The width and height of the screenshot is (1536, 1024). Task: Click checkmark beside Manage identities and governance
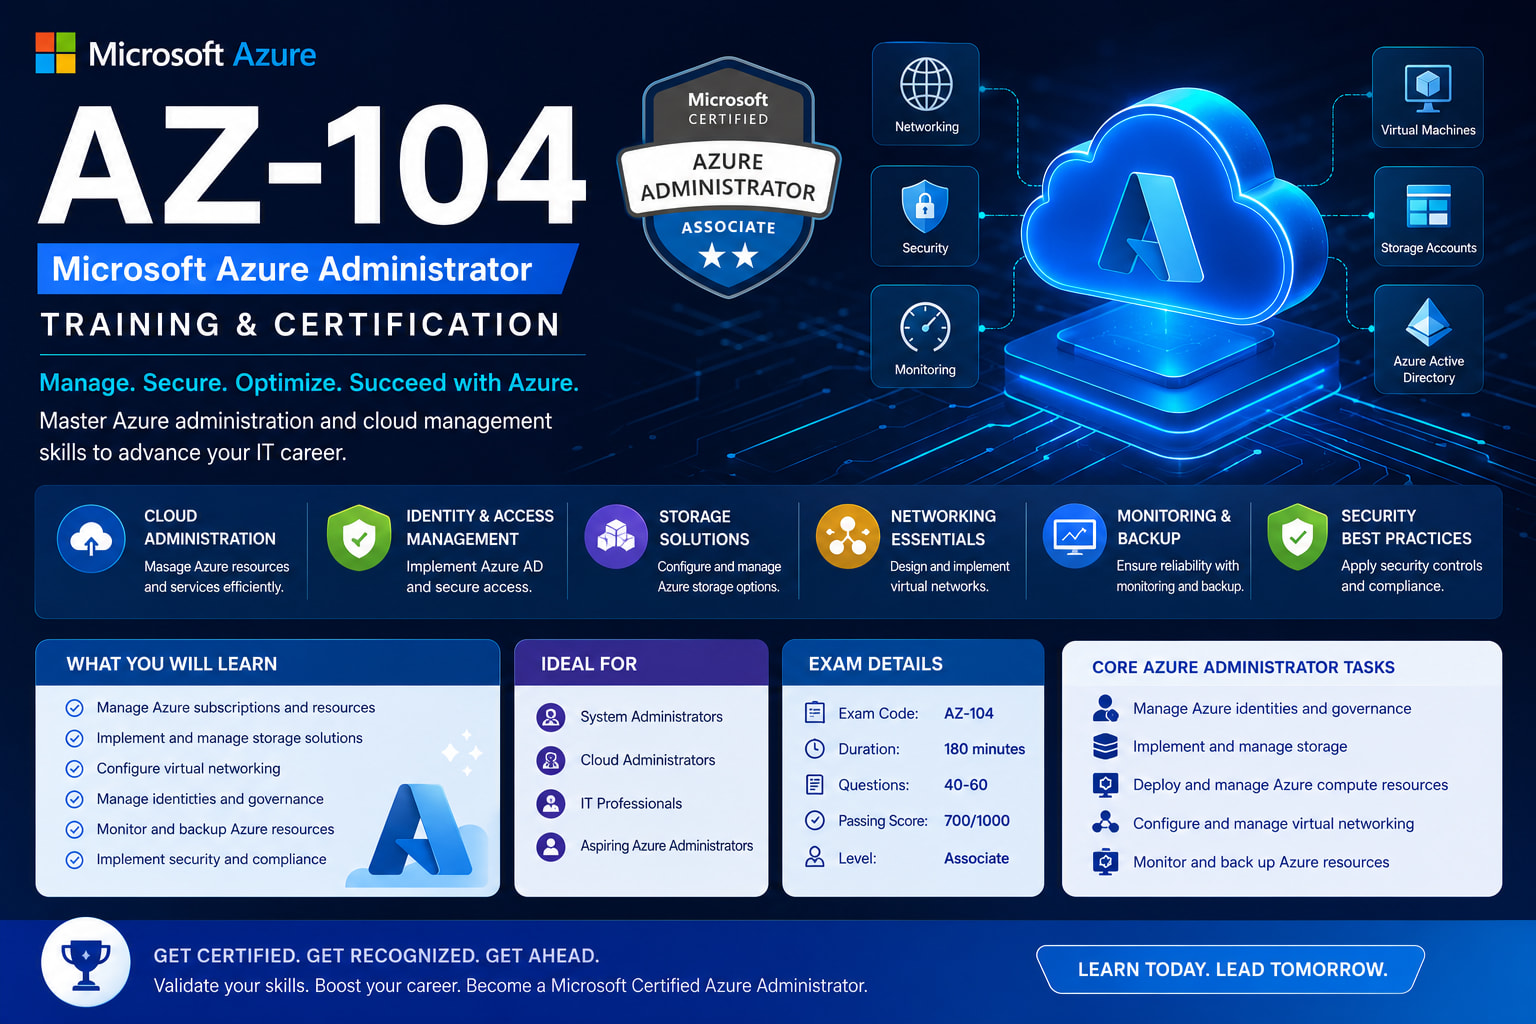pyautogui.click(x=74, y=799)
